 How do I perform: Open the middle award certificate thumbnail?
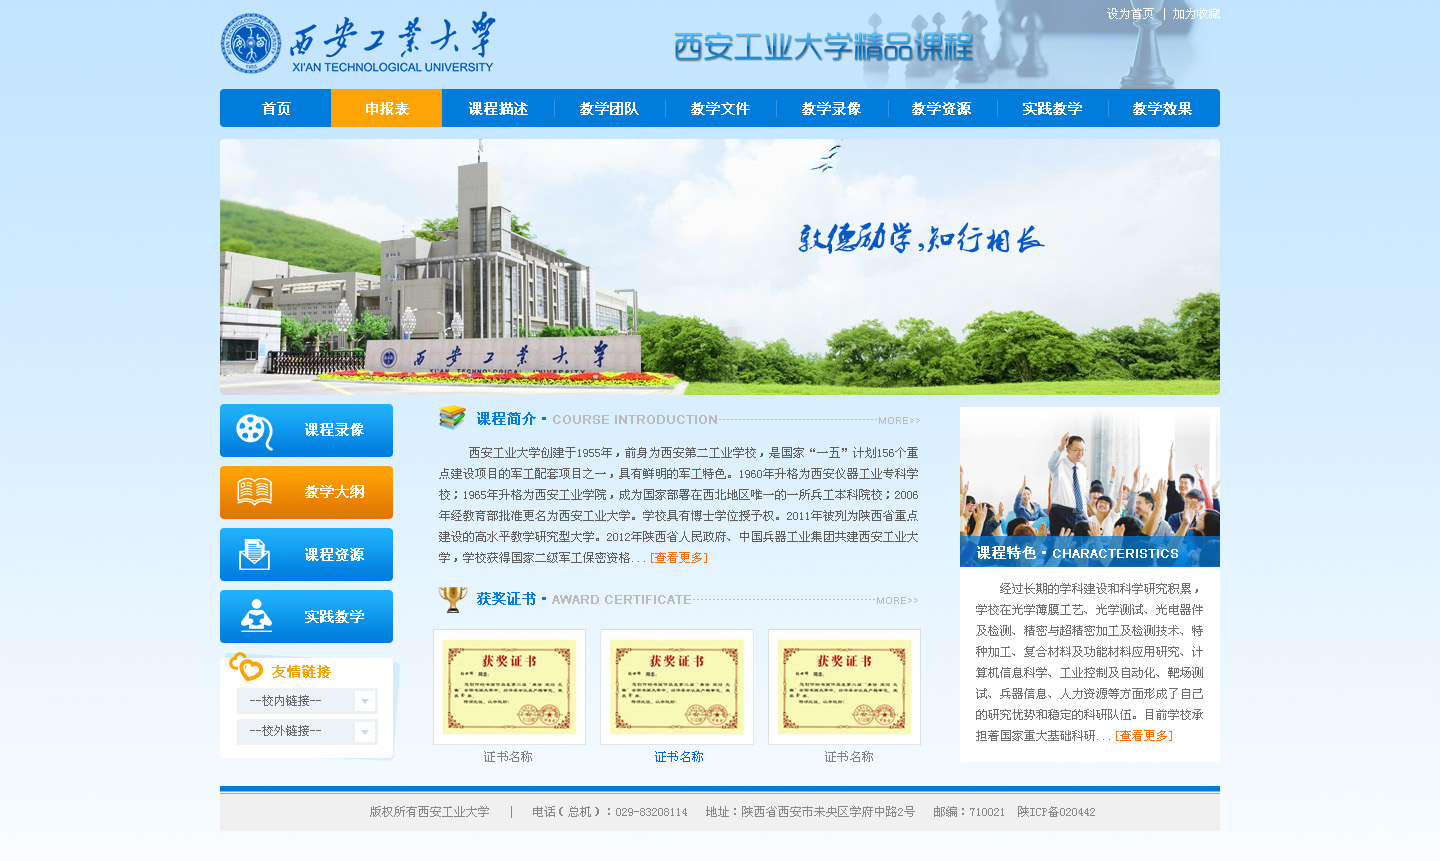[x=677, y=687]
